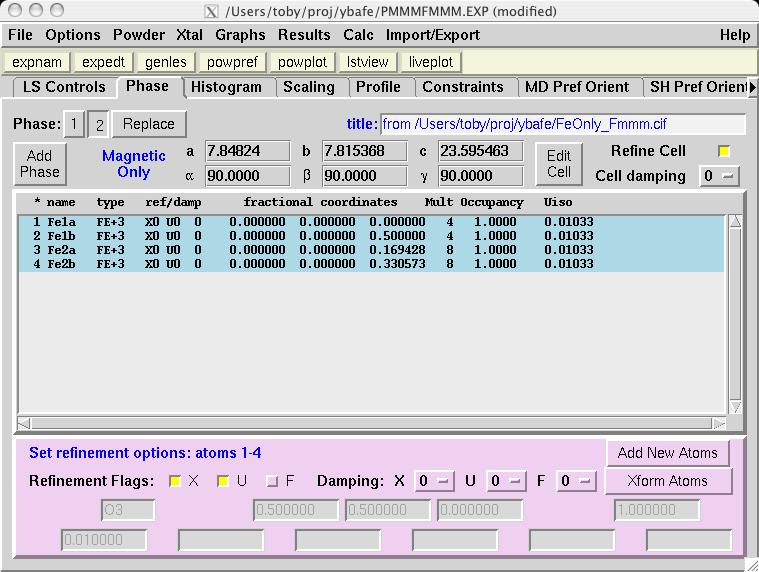This screenshot has width=759, height=572.
Task: Run the expnam toolbar command
Action: (37, 62)
